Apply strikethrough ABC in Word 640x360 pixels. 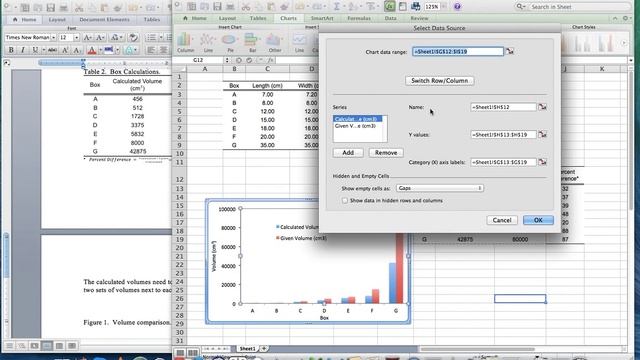tap(52, 50)
